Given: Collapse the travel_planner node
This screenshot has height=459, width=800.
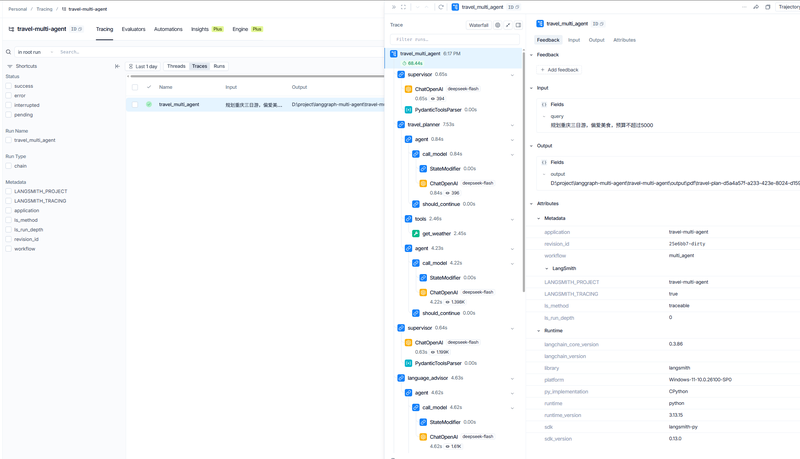Looking at the screenshot, I should click(512, 125).
